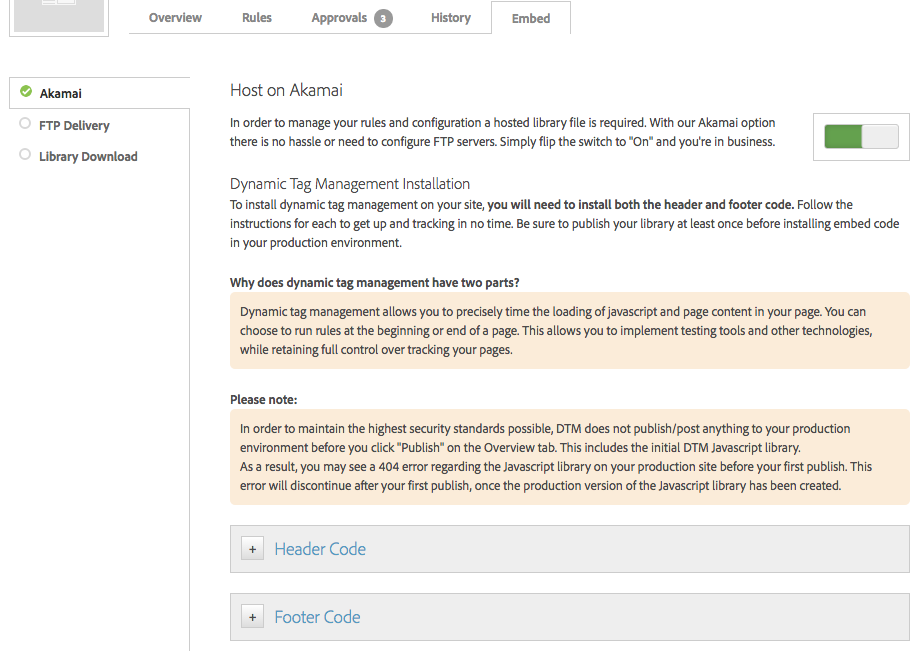The image size is (923, 651).
Task: Open the Overview tab
Action: pyautogui.click(x=175, y=18)
